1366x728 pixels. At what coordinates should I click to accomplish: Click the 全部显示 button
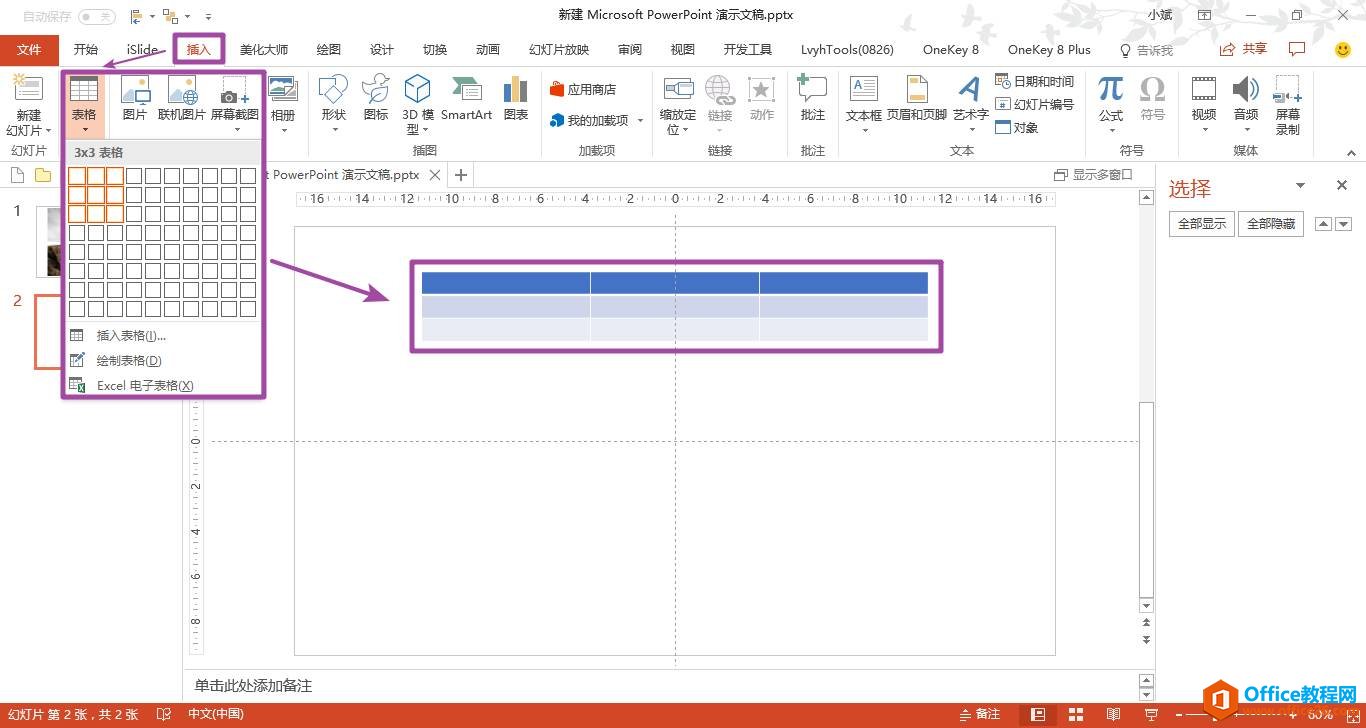pos(1201,224)
